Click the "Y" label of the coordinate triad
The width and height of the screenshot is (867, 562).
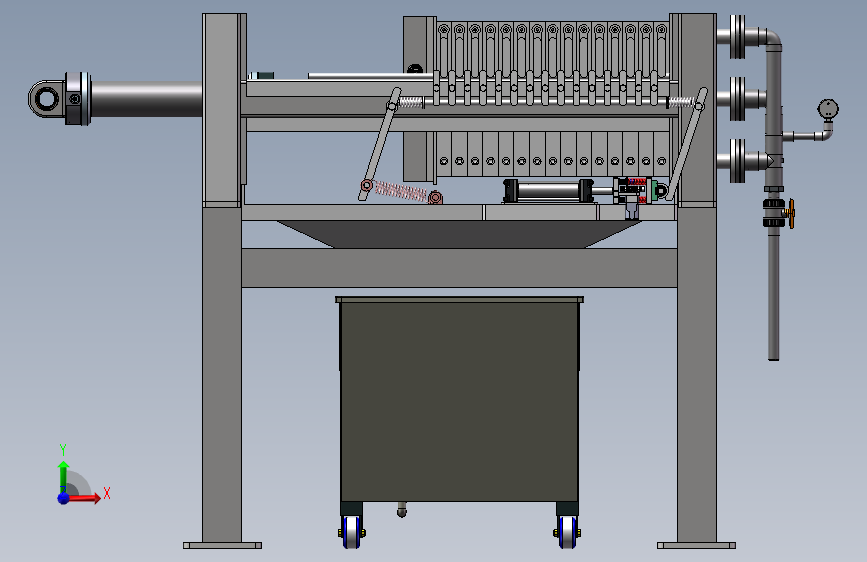click(63, 450)
